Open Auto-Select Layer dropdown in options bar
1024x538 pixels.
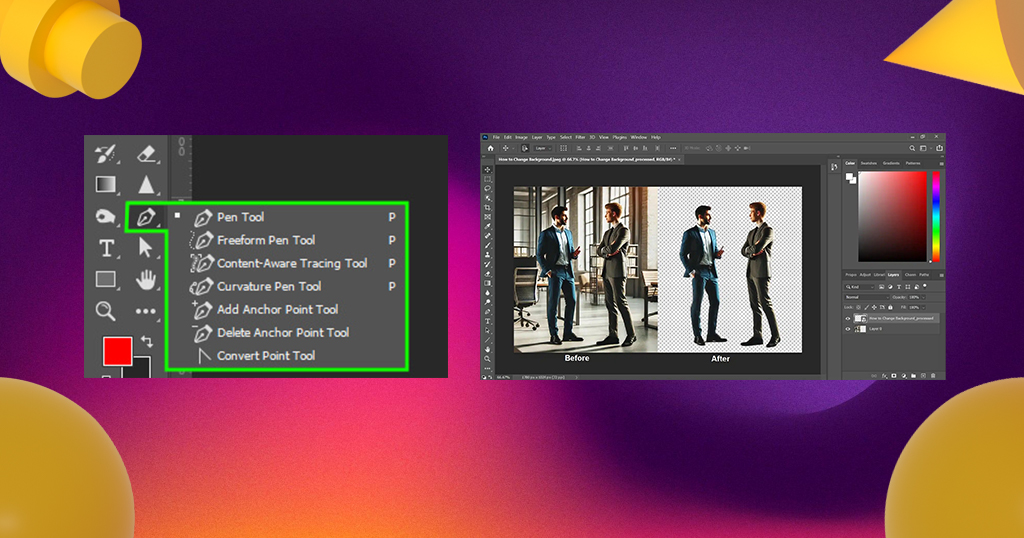[543, 148]
